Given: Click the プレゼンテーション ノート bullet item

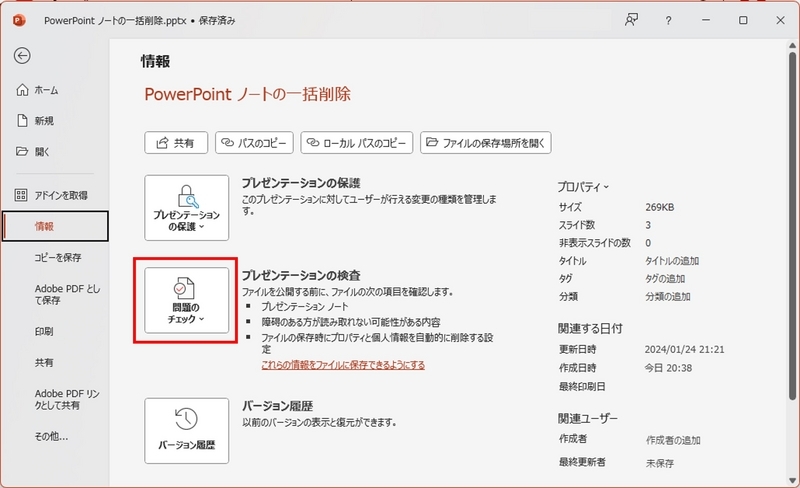Looking at the screenshot, I should (x=305, y=306).
